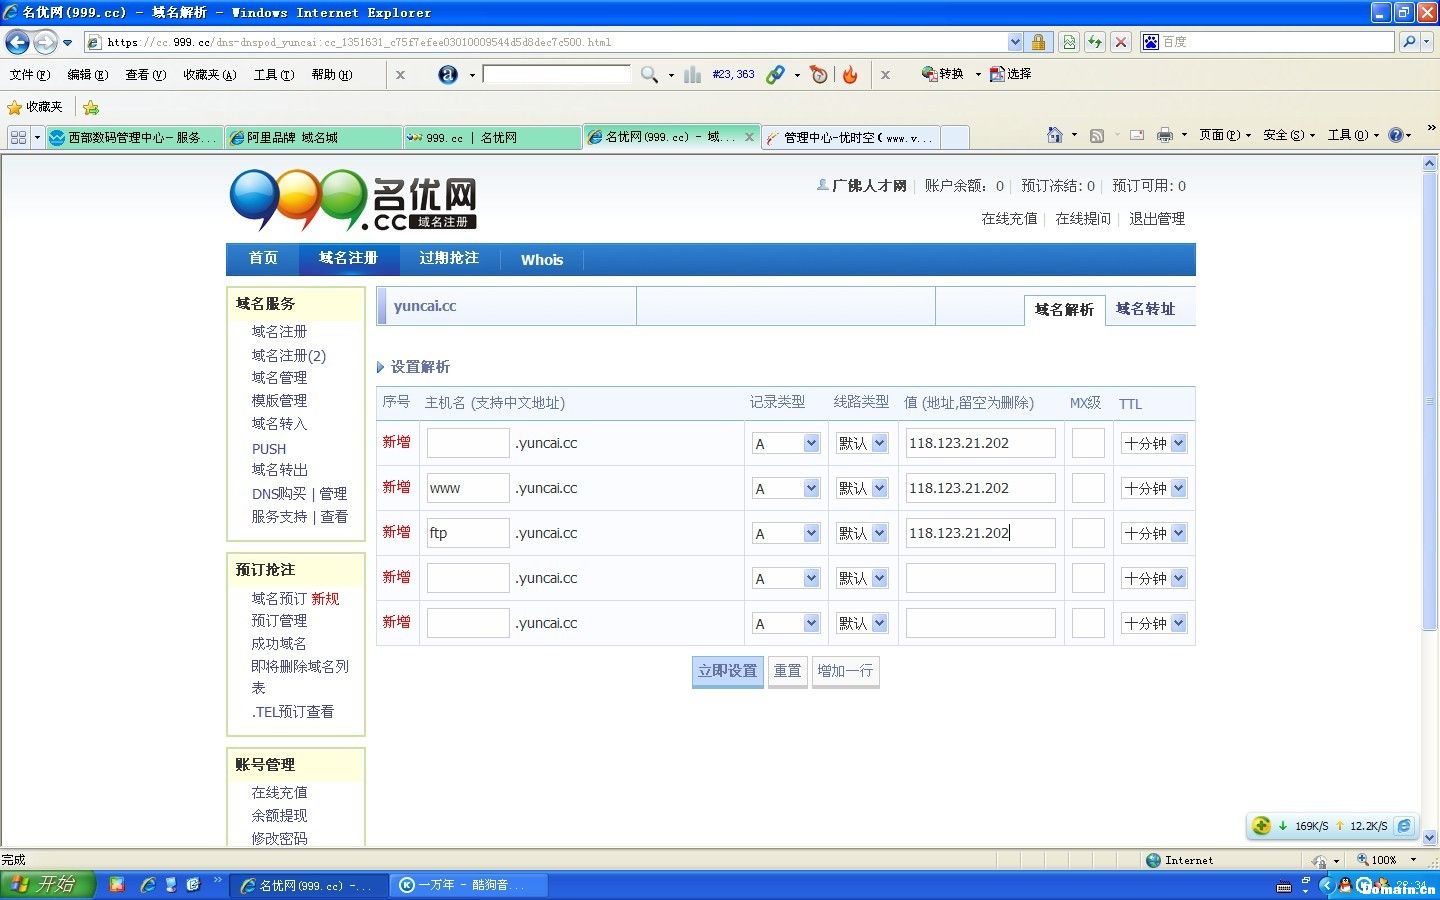Click the browser Forward arrow button
The height and width of the screenshot is (900, 1440).
[45, 42]
